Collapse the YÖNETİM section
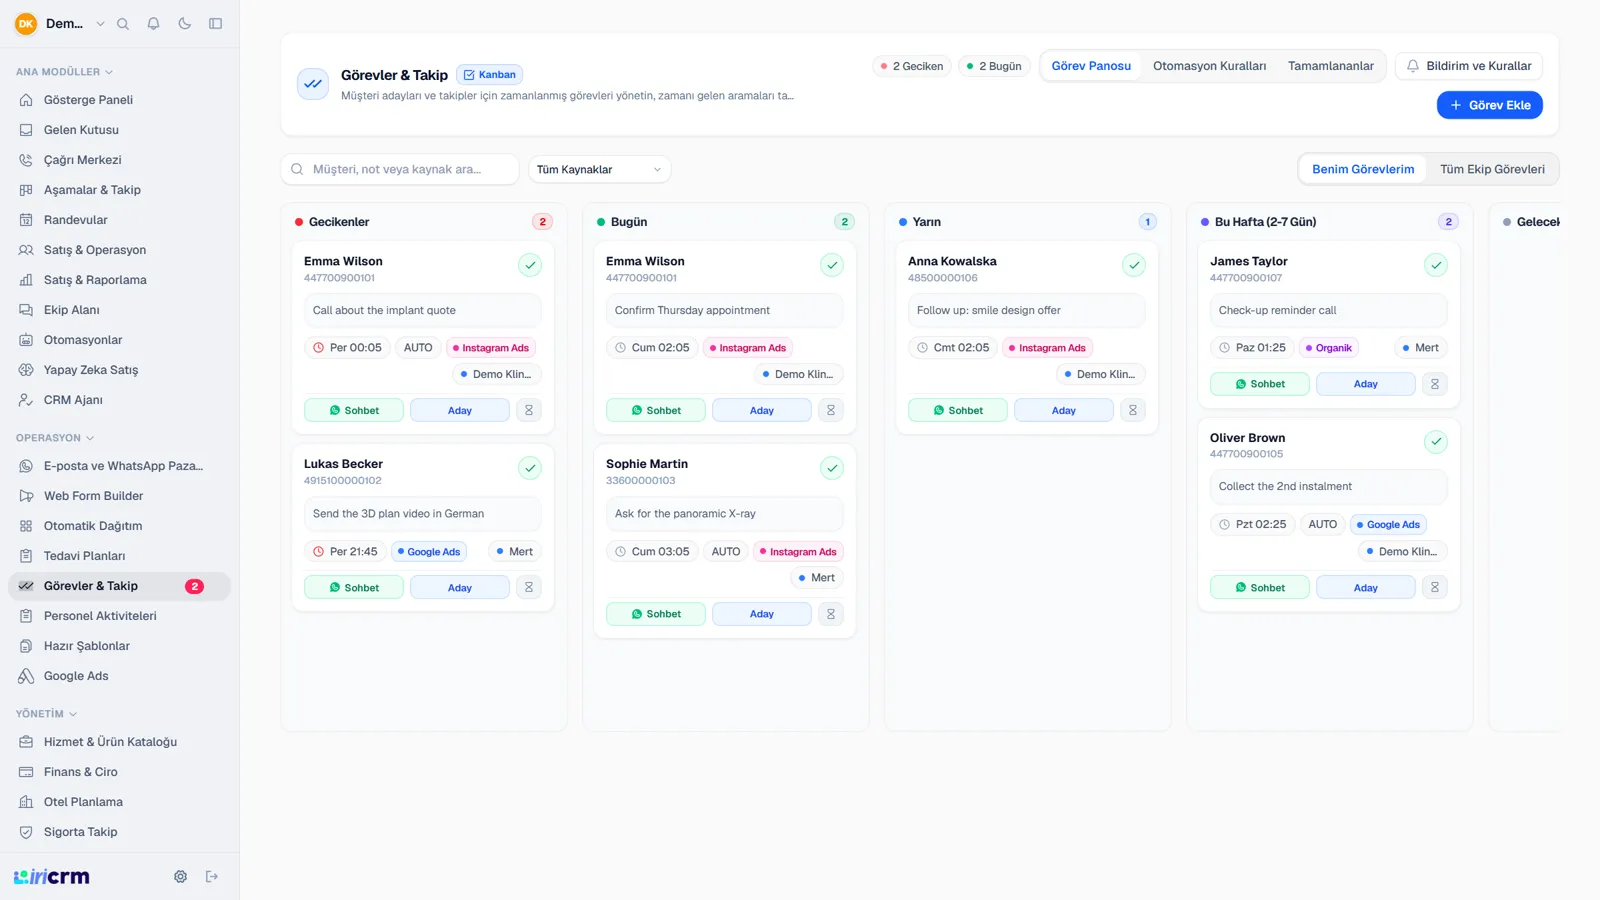The height and width of the screenshot is (900, 1600). 47,714
